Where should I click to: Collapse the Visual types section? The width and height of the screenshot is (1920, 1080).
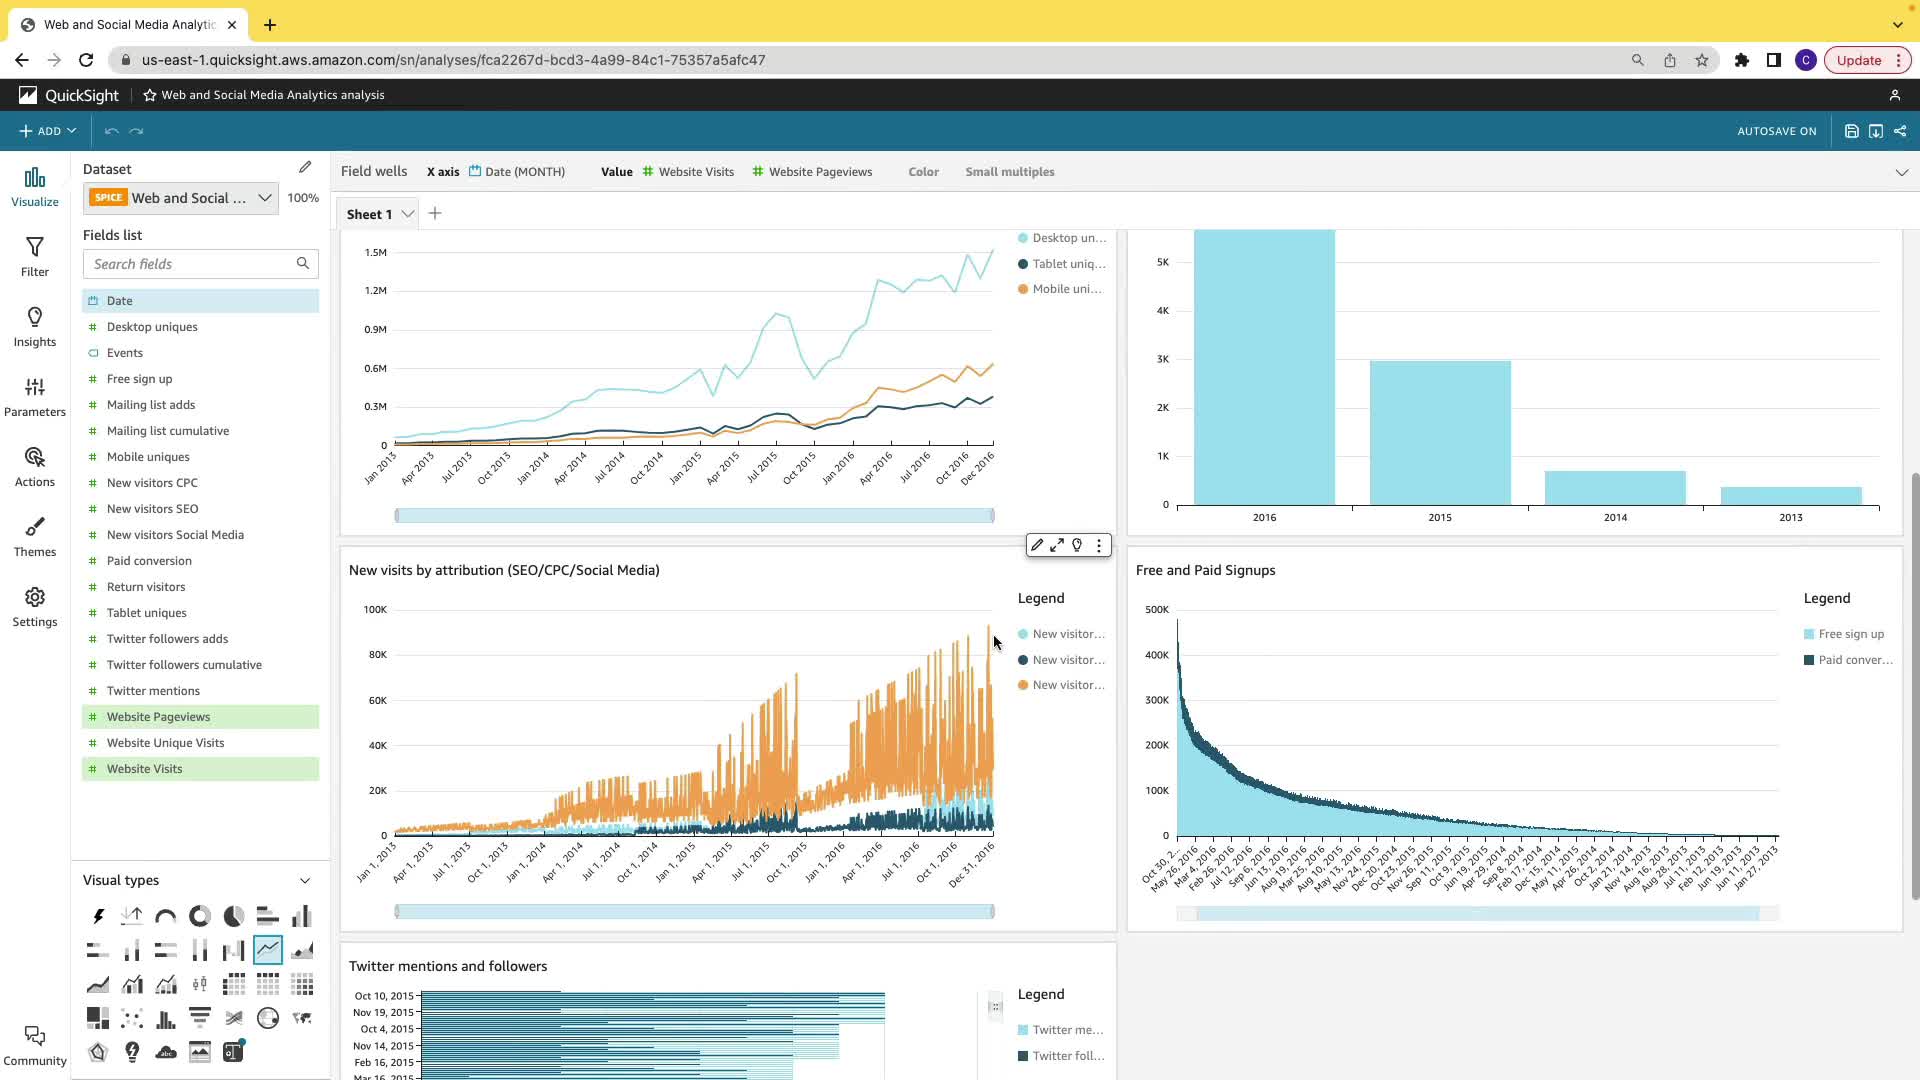(x=305, y=881)
